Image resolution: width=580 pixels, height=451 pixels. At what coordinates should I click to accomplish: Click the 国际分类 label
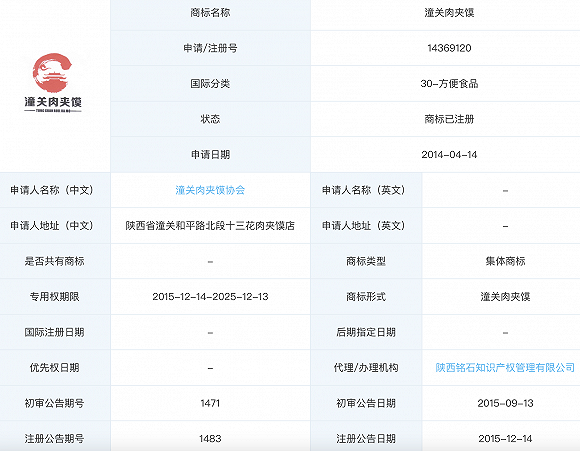(x=210, y=84)
